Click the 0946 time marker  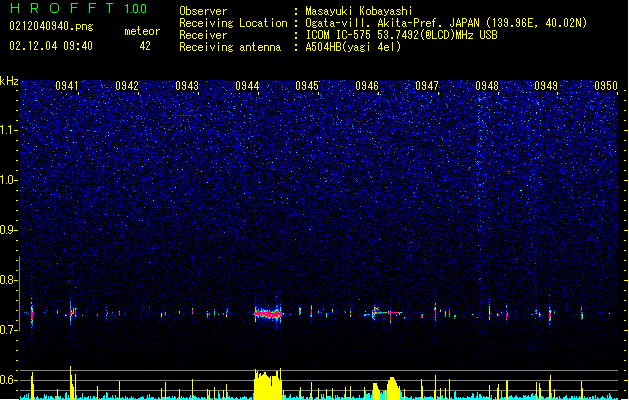point(367,86)
